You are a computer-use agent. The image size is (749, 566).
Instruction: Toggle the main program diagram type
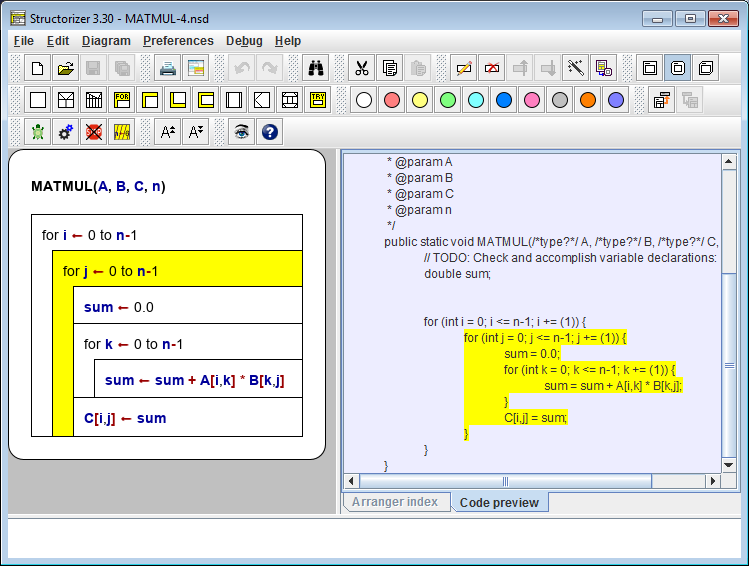(x=650, y=68)
